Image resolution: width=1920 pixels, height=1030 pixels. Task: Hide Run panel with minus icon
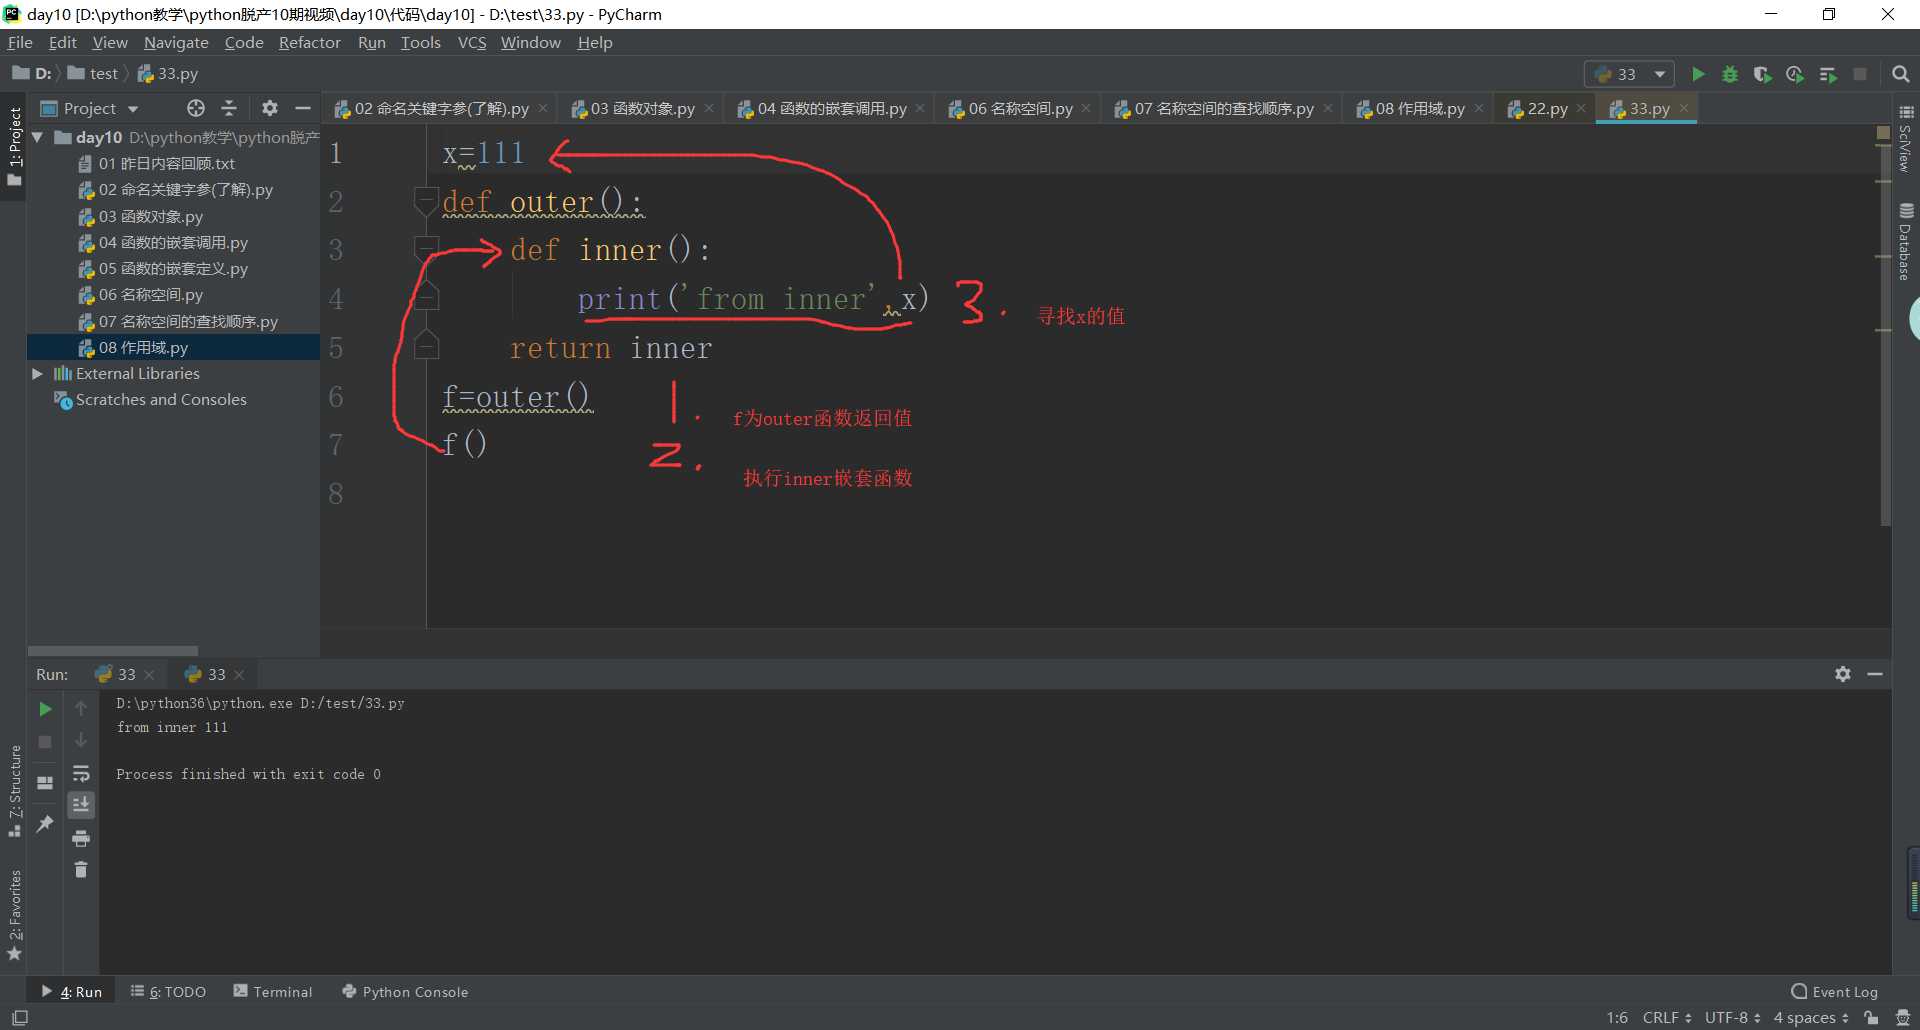point(1875,675)
